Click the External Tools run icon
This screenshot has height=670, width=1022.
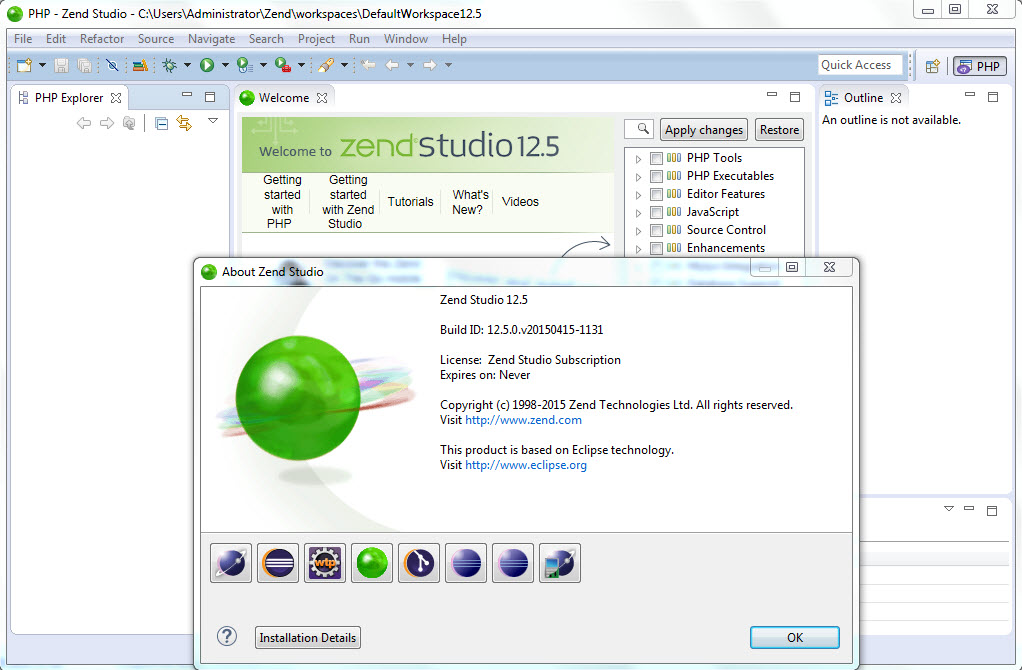(x=283, y=65)
